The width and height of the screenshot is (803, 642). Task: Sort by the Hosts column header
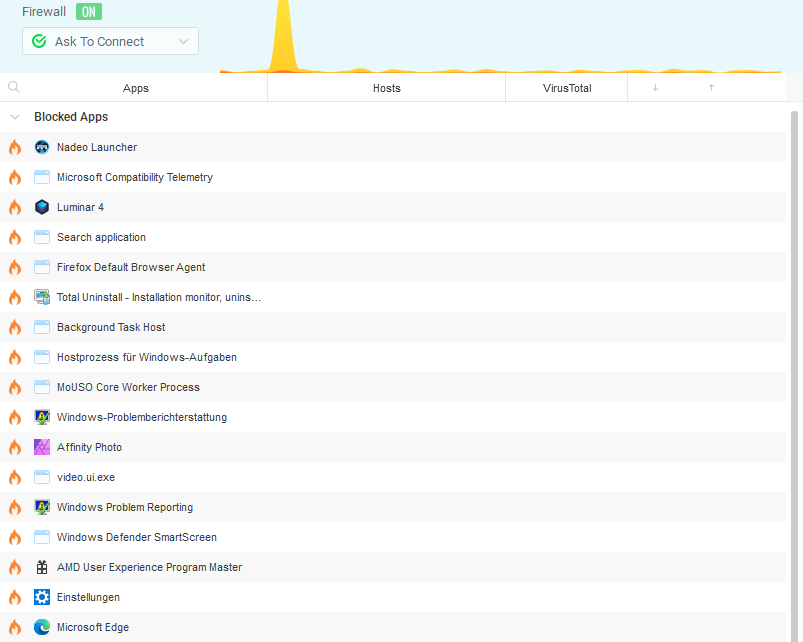[x=387, y=88]
